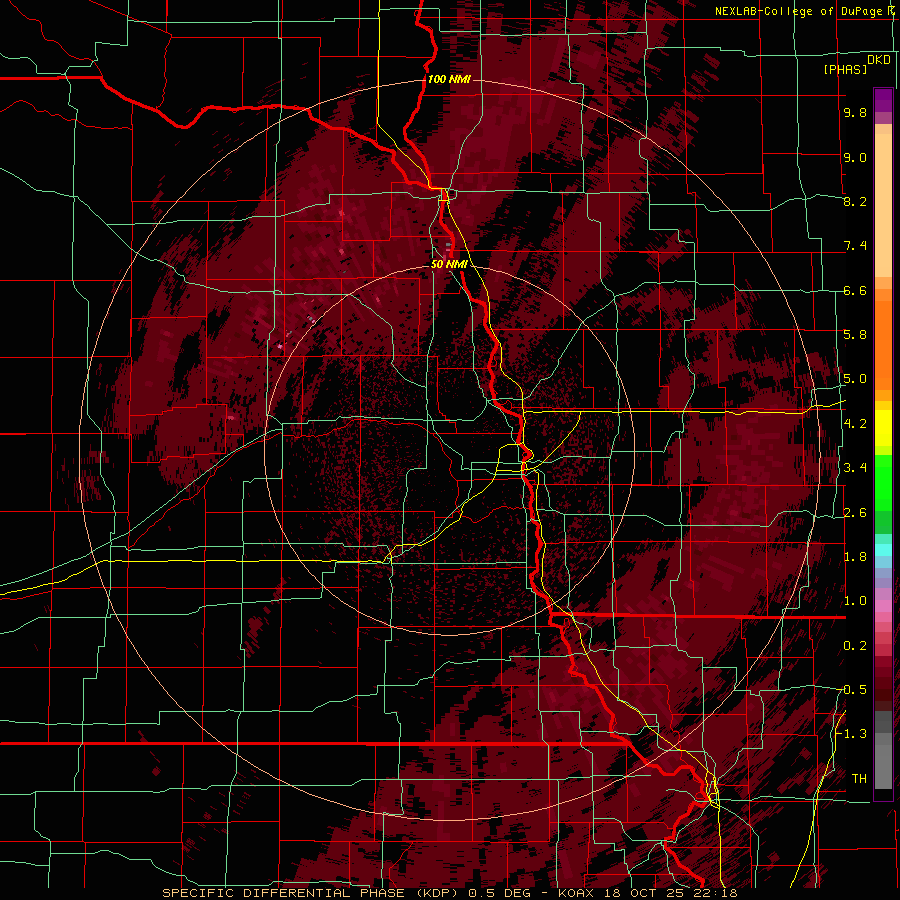Viewport: 900px width, 900px height.
Task: Click the cyan segment of the color bar
Action: click(883, 550)
